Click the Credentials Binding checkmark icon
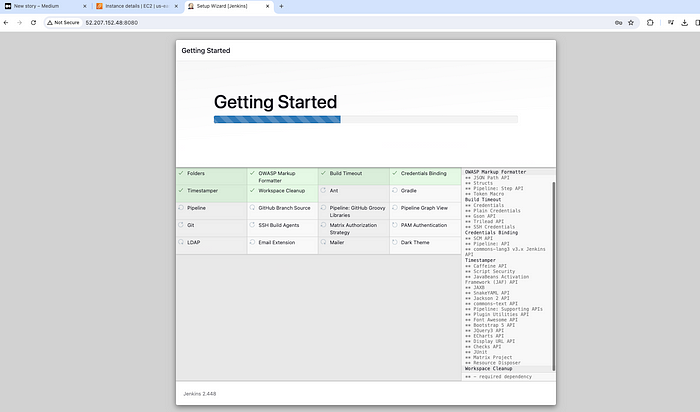Viewport: 700px width, 412px height. [x=395, y=173]
